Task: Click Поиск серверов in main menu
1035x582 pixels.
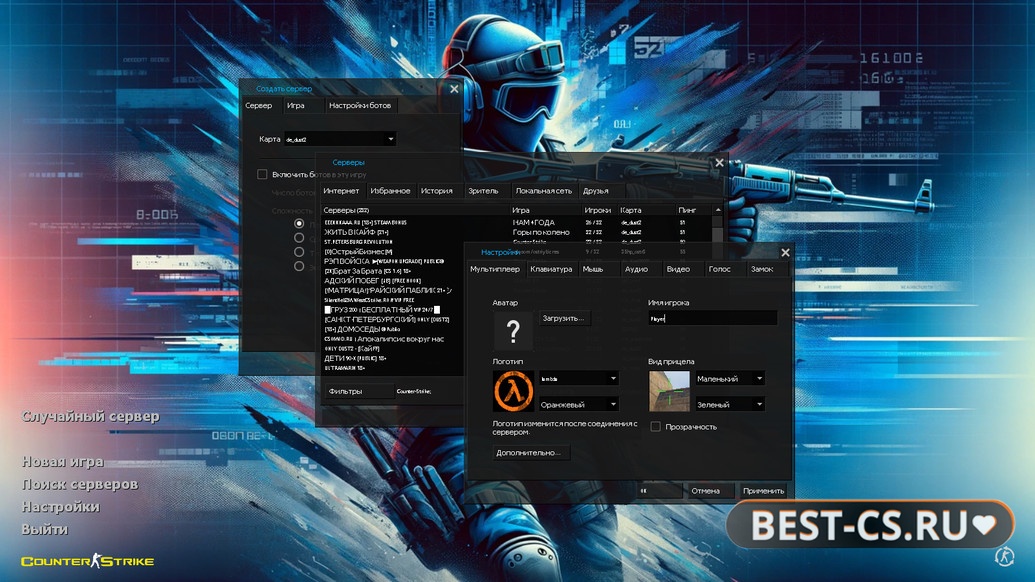Action: point(80,484)
